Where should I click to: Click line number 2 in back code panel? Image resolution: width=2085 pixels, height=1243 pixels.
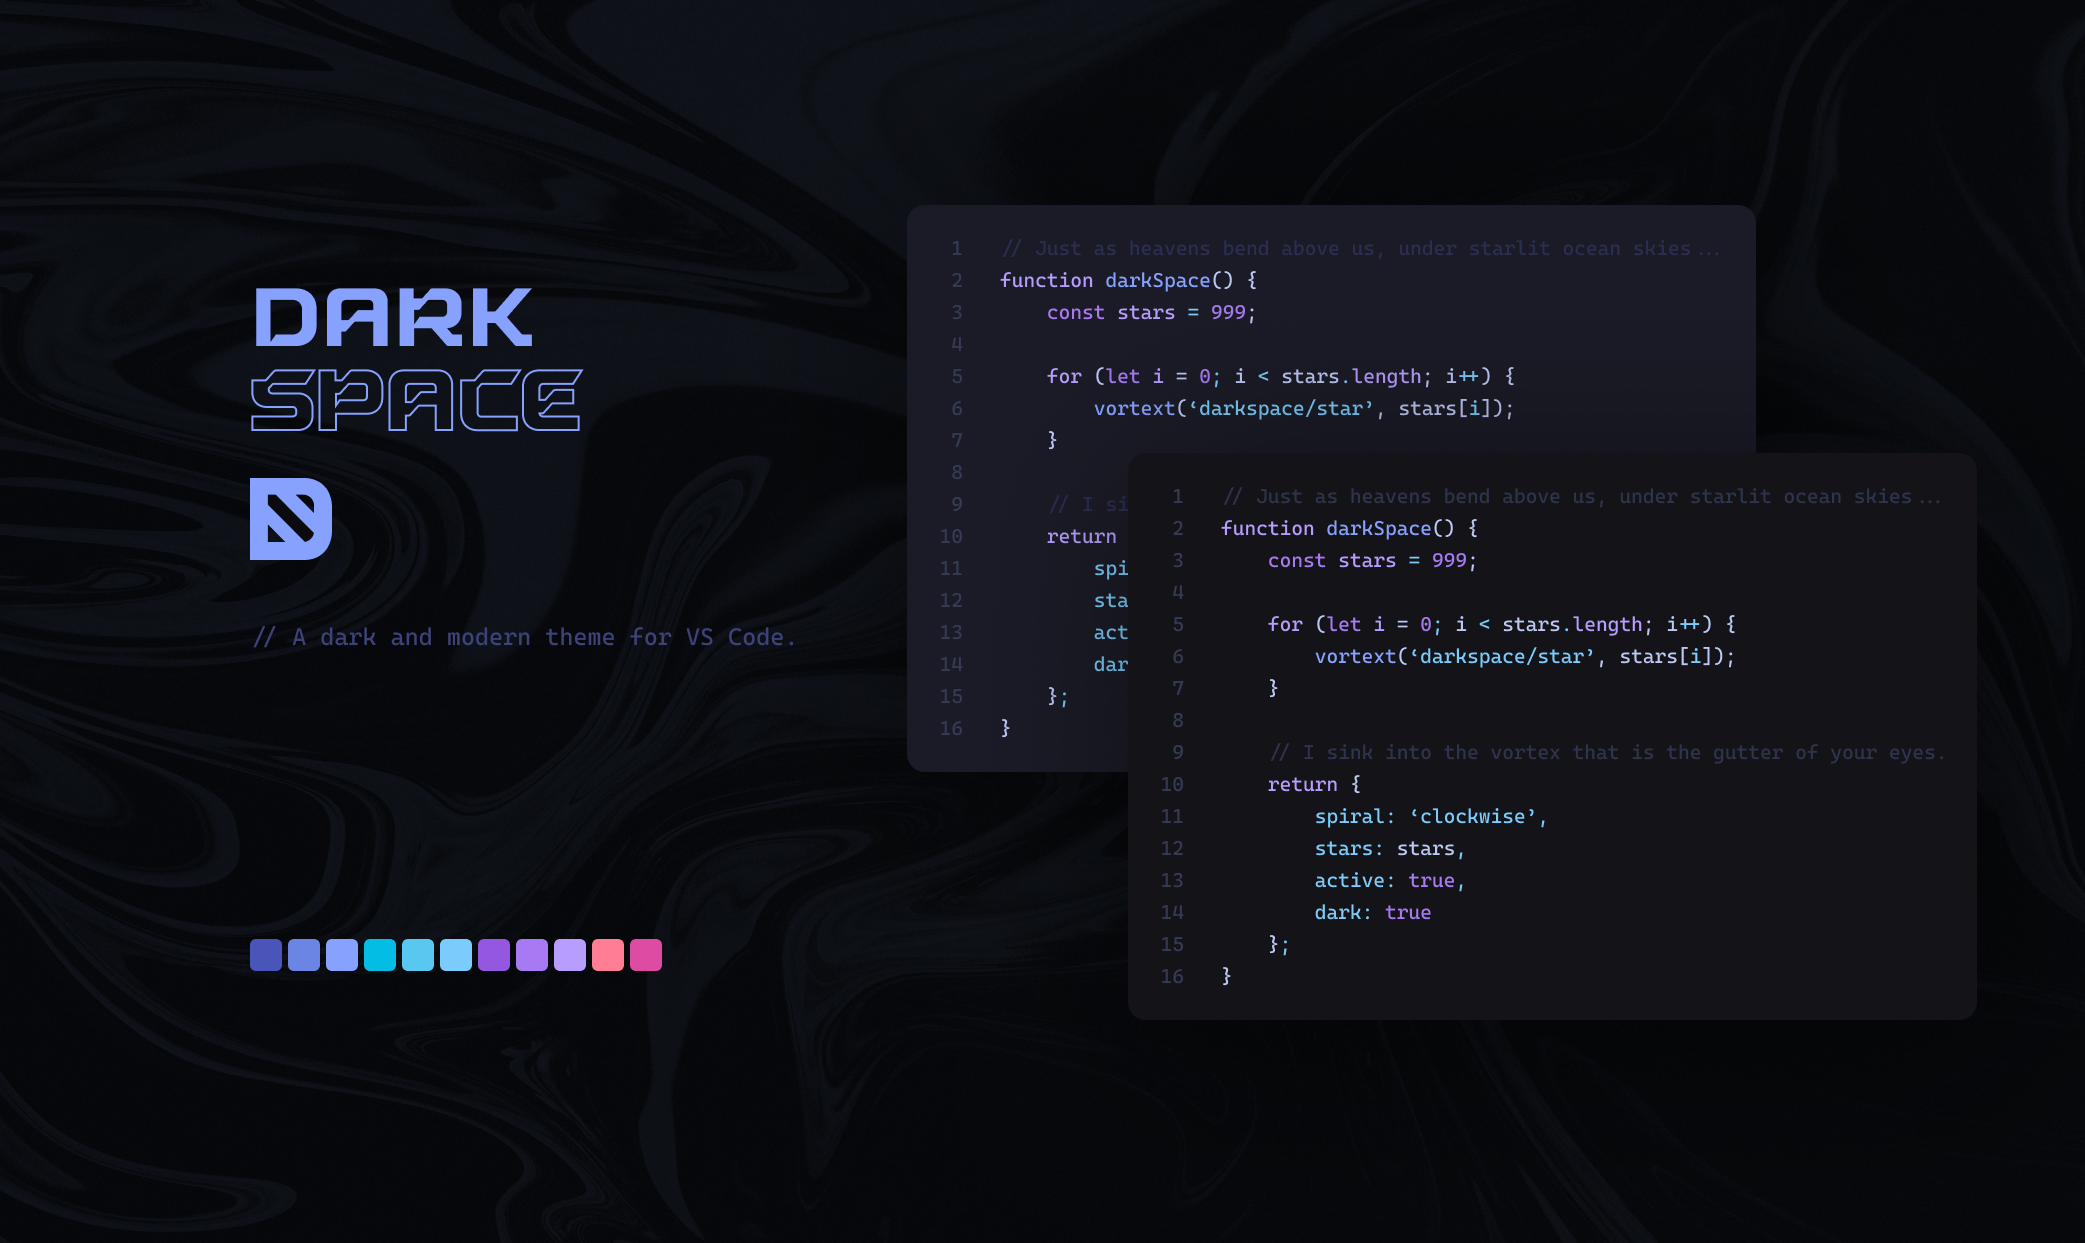point(957,280)
